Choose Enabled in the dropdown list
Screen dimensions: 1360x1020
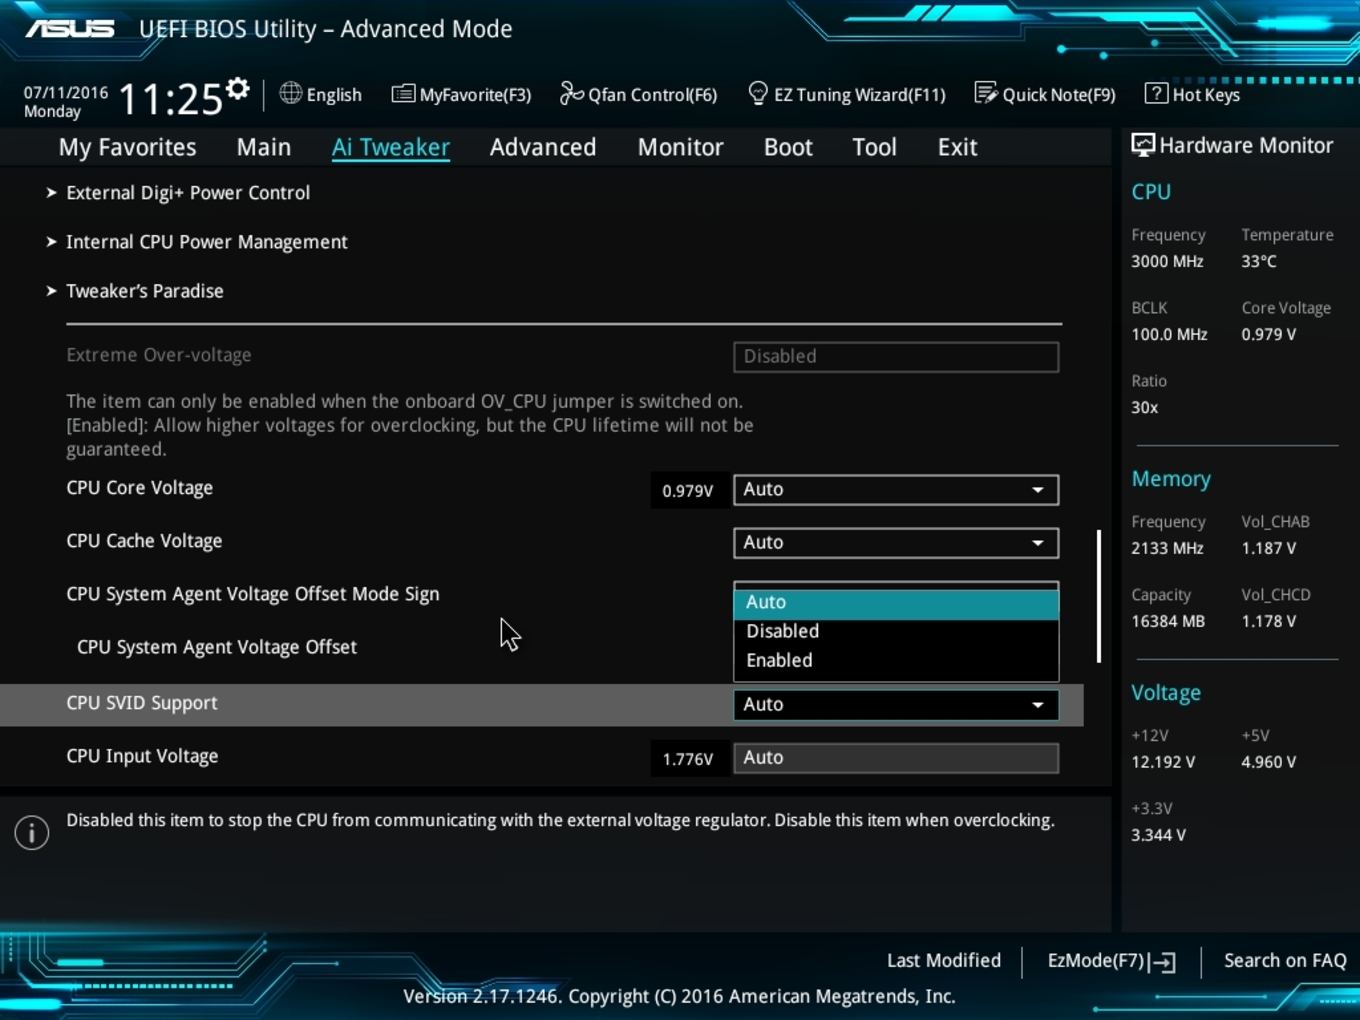pyautogui.click(x=896, y=660)
